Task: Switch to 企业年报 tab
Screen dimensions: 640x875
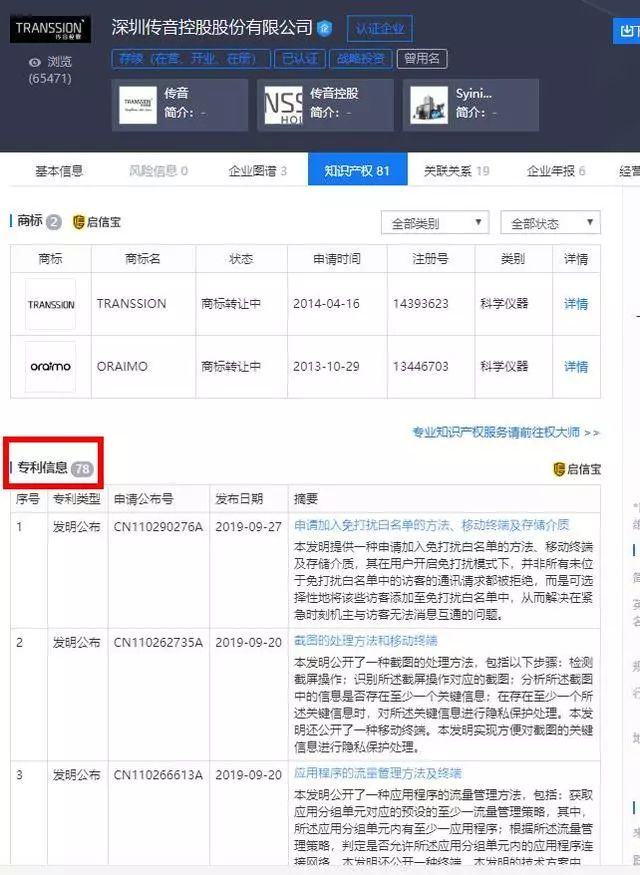Action: pos(556,171)
